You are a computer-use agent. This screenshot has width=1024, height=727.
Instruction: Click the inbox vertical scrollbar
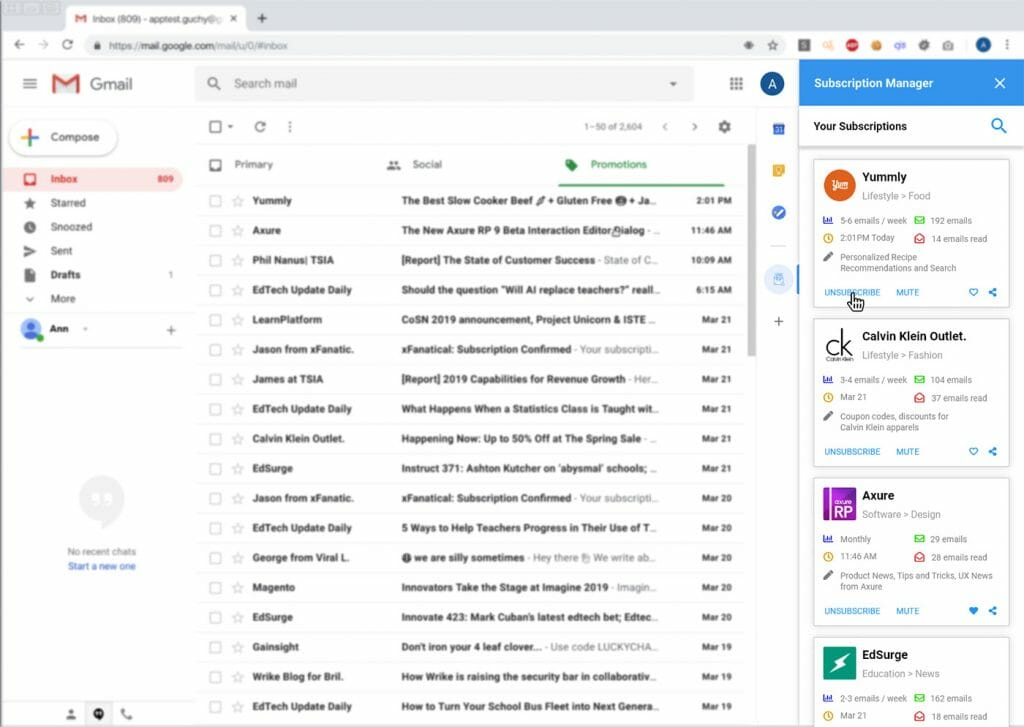coord(752,251)
